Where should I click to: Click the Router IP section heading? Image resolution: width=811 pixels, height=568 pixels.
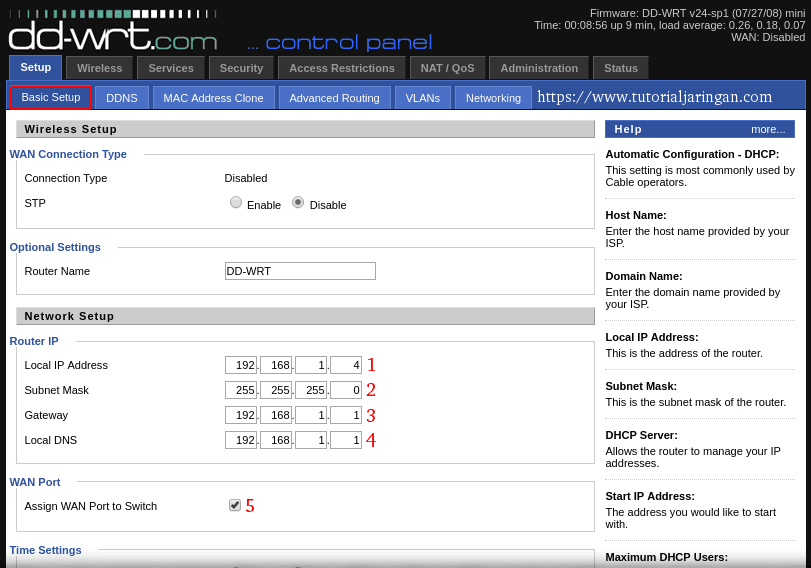34,341
